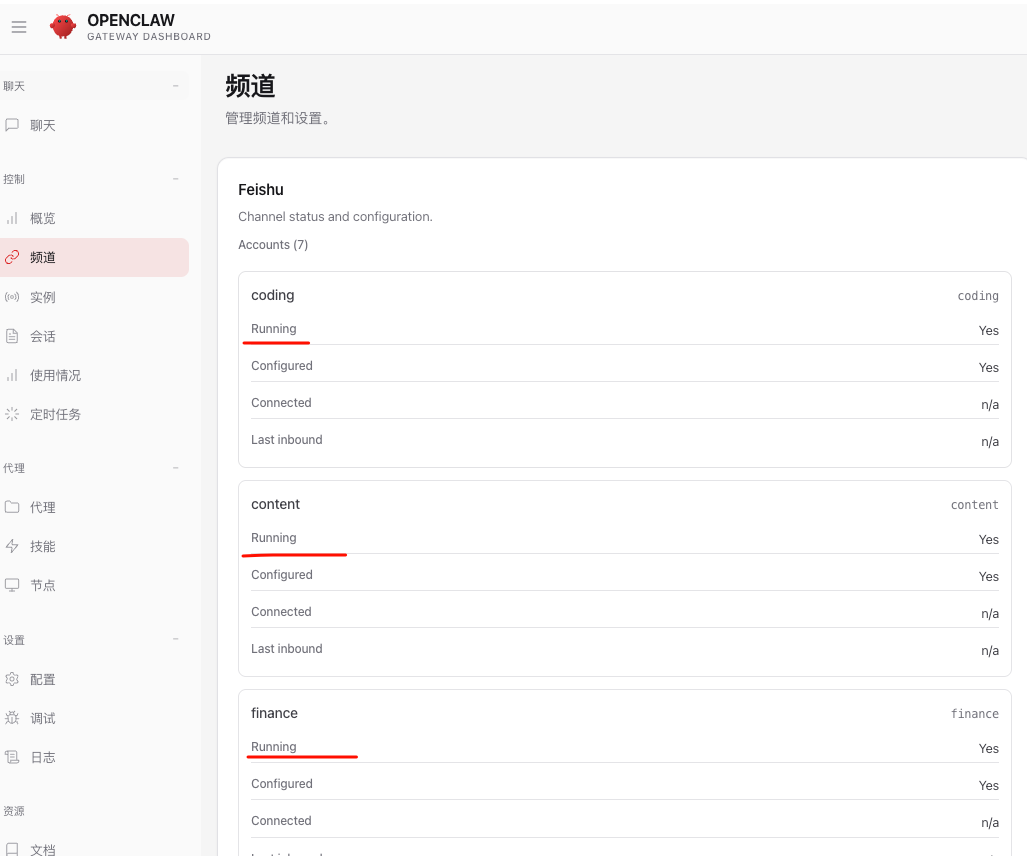Collapse the 聊天 sidebar section
The height and width of the screenshot is (856, 1027).
tap(176, 86)
